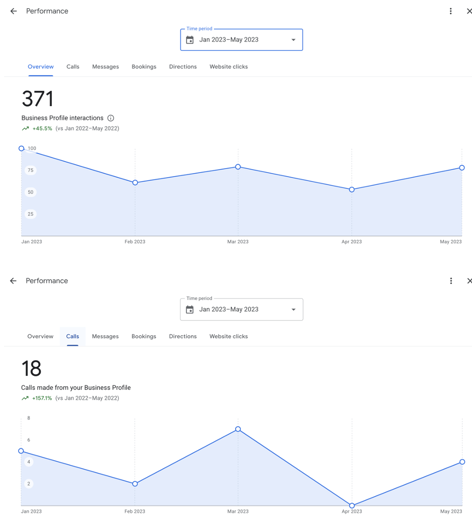Screen dimensions: 472x520
Task: Go back using bottom Performance arrow
Action: point(13,281)
